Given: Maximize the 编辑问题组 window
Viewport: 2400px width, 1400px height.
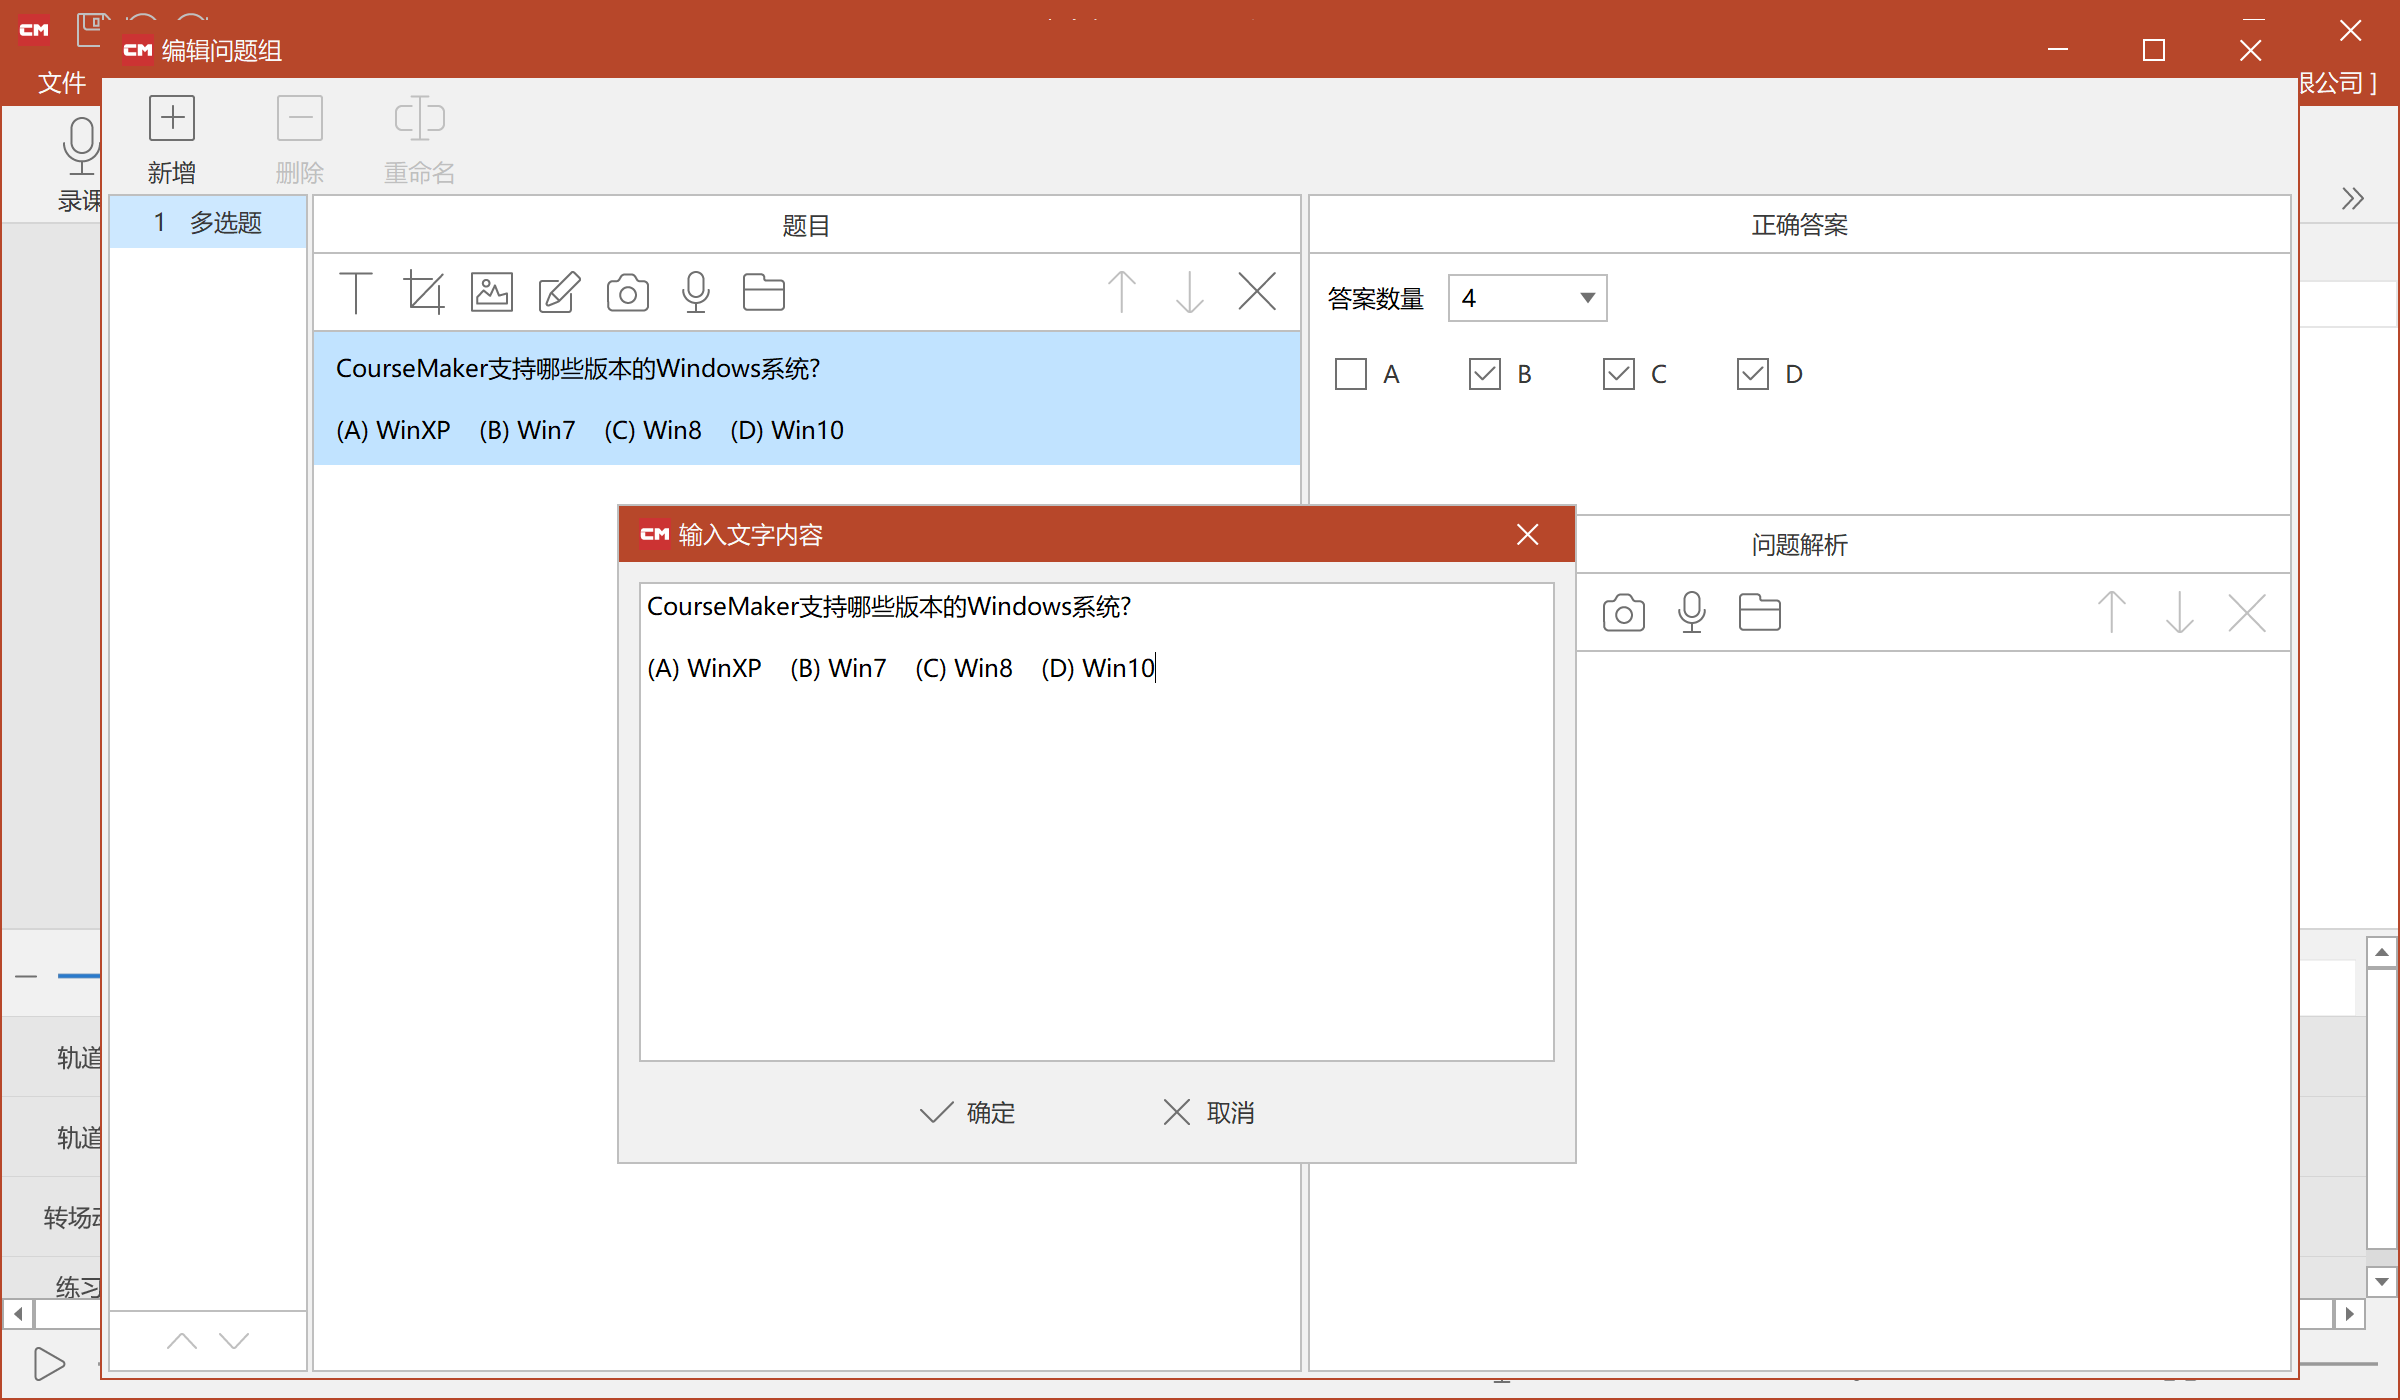Looking at the screenshot, I should click(x=2154, y=50).
